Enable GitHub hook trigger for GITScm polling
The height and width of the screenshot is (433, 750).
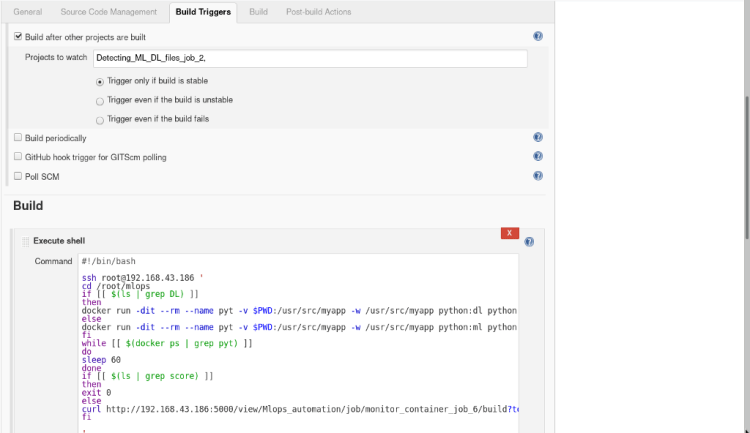coord(18,156)
